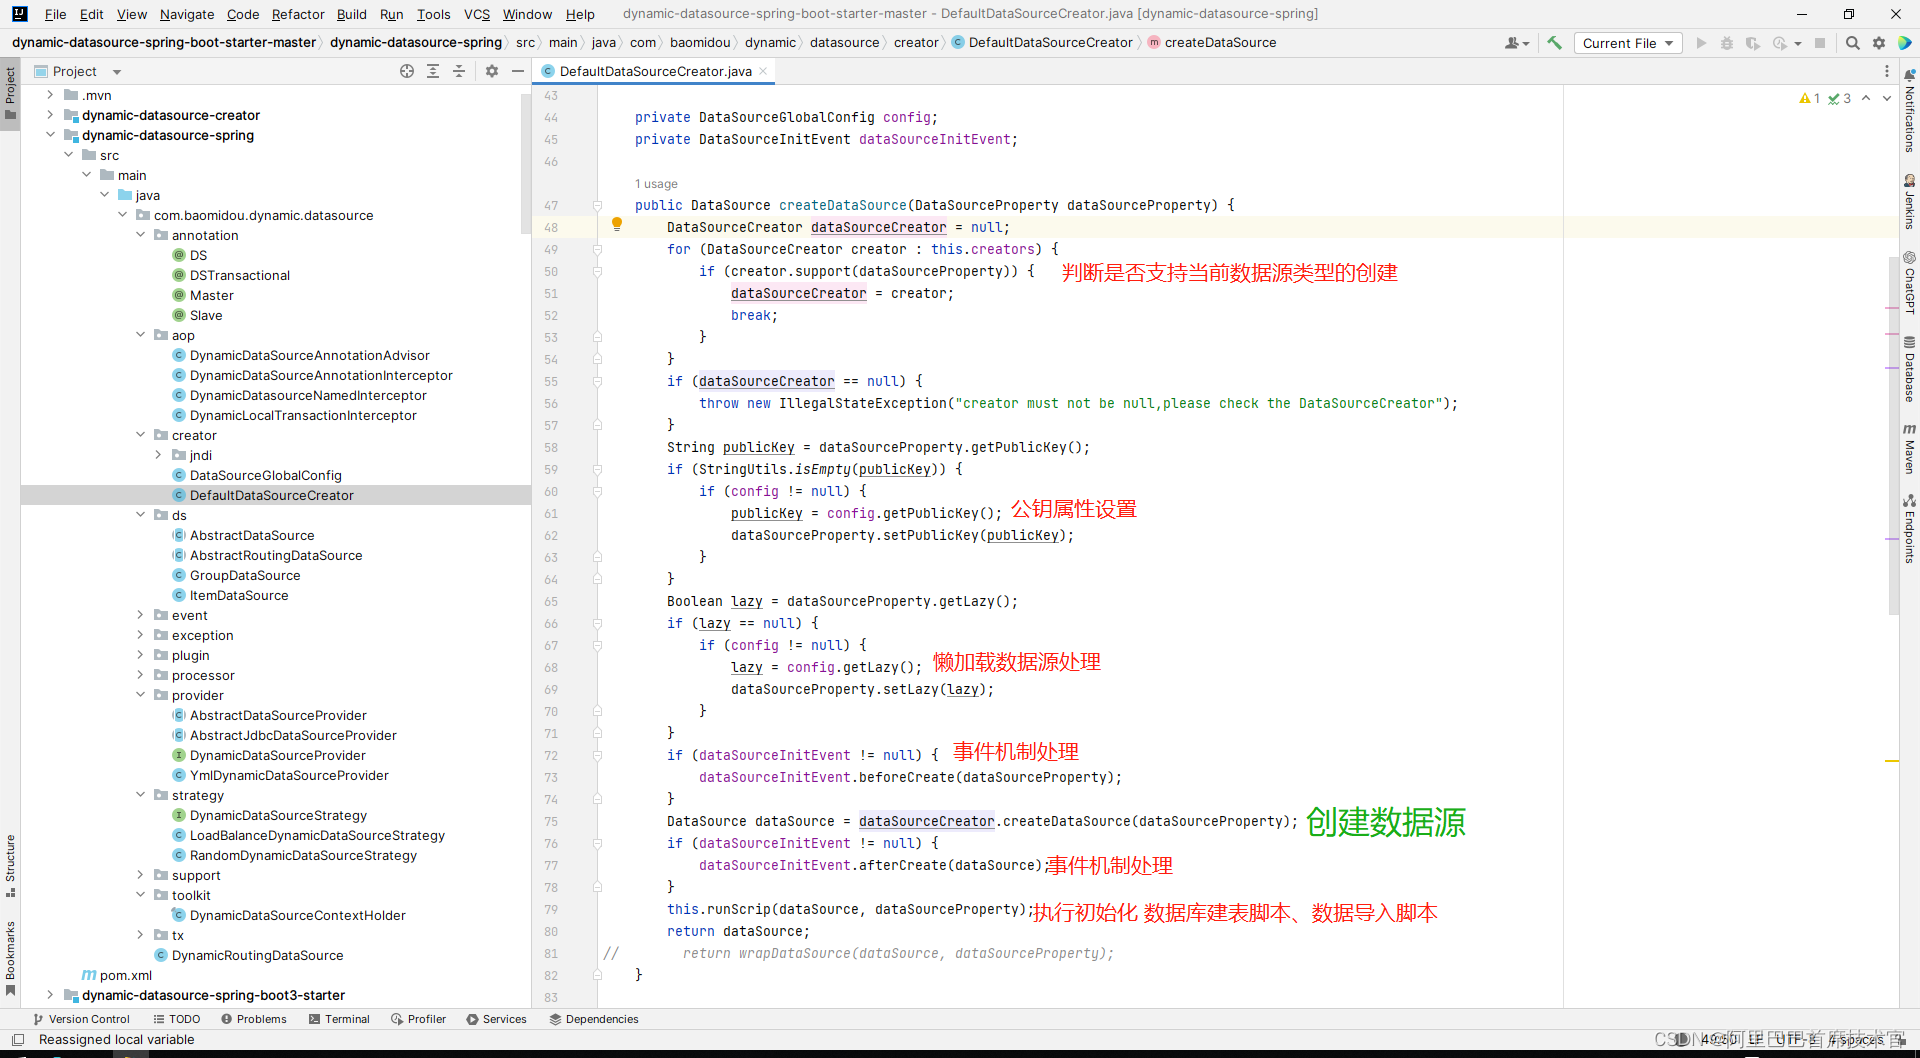Open the Dependencies tool window
1920x1058 pixels.
[x=594, y=1019]
